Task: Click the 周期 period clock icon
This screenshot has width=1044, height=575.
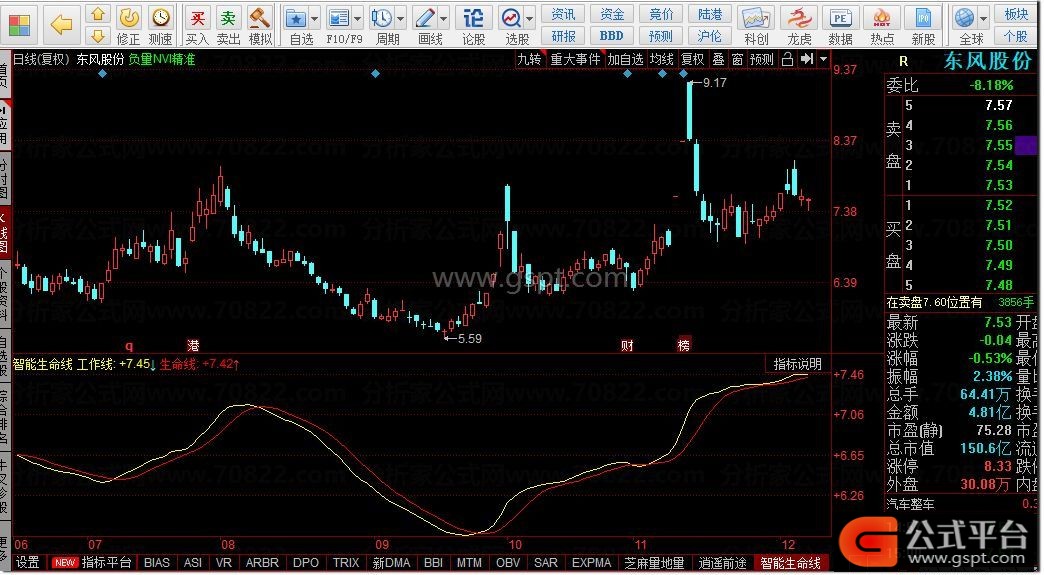Action: pyautogui.click(x=382, y=18)
